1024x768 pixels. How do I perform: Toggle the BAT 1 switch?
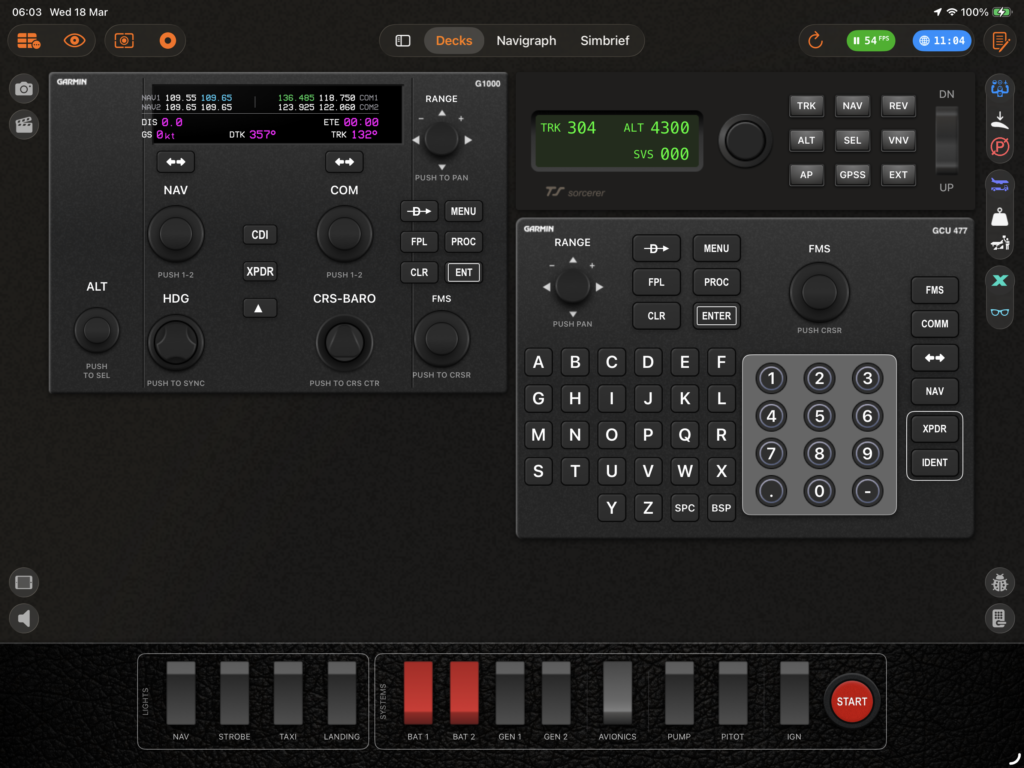point(418,692)
